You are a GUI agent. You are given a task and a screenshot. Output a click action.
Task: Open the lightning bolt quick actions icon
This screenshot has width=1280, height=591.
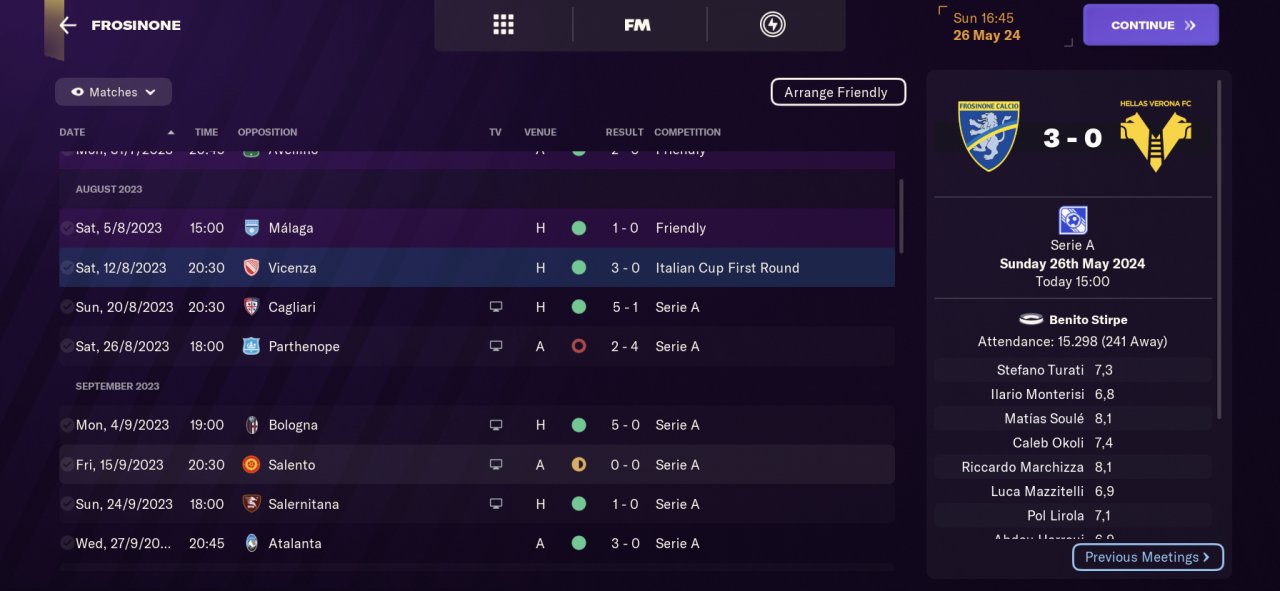(x=772, y=25)
